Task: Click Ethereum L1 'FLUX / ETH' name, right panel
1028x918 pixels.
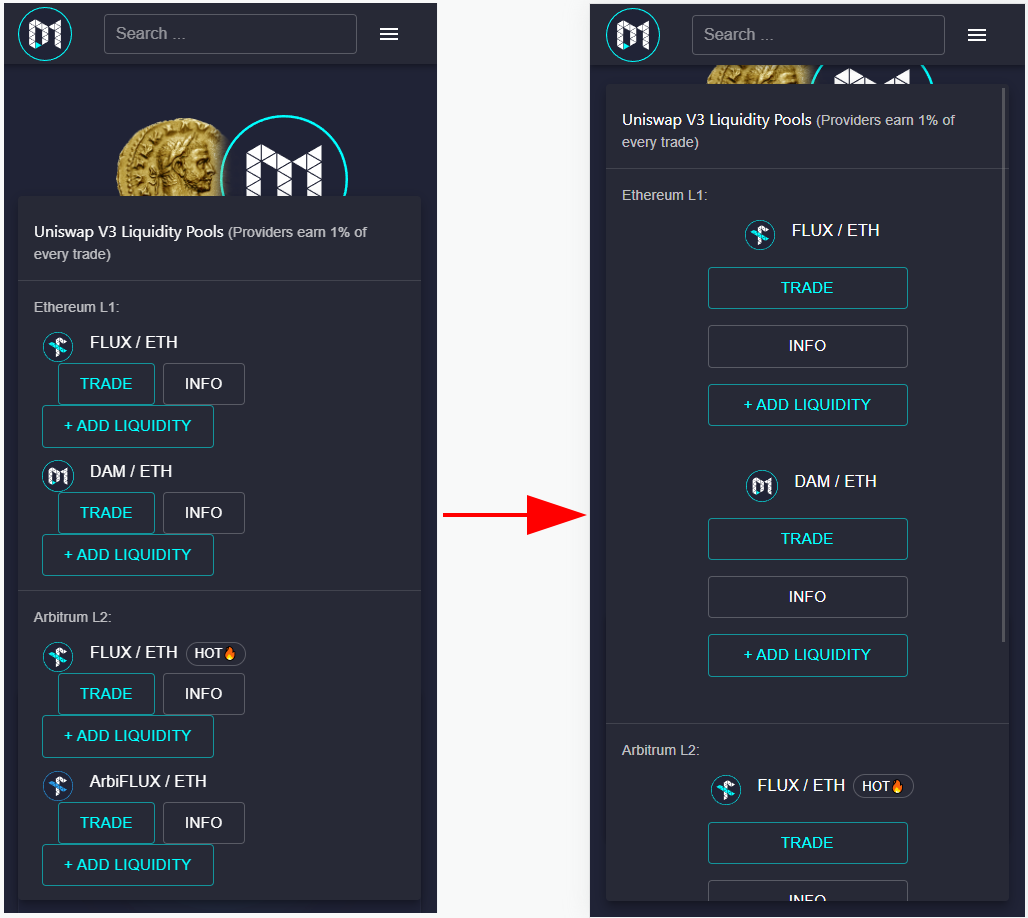Action: click(x=836, y=231)
